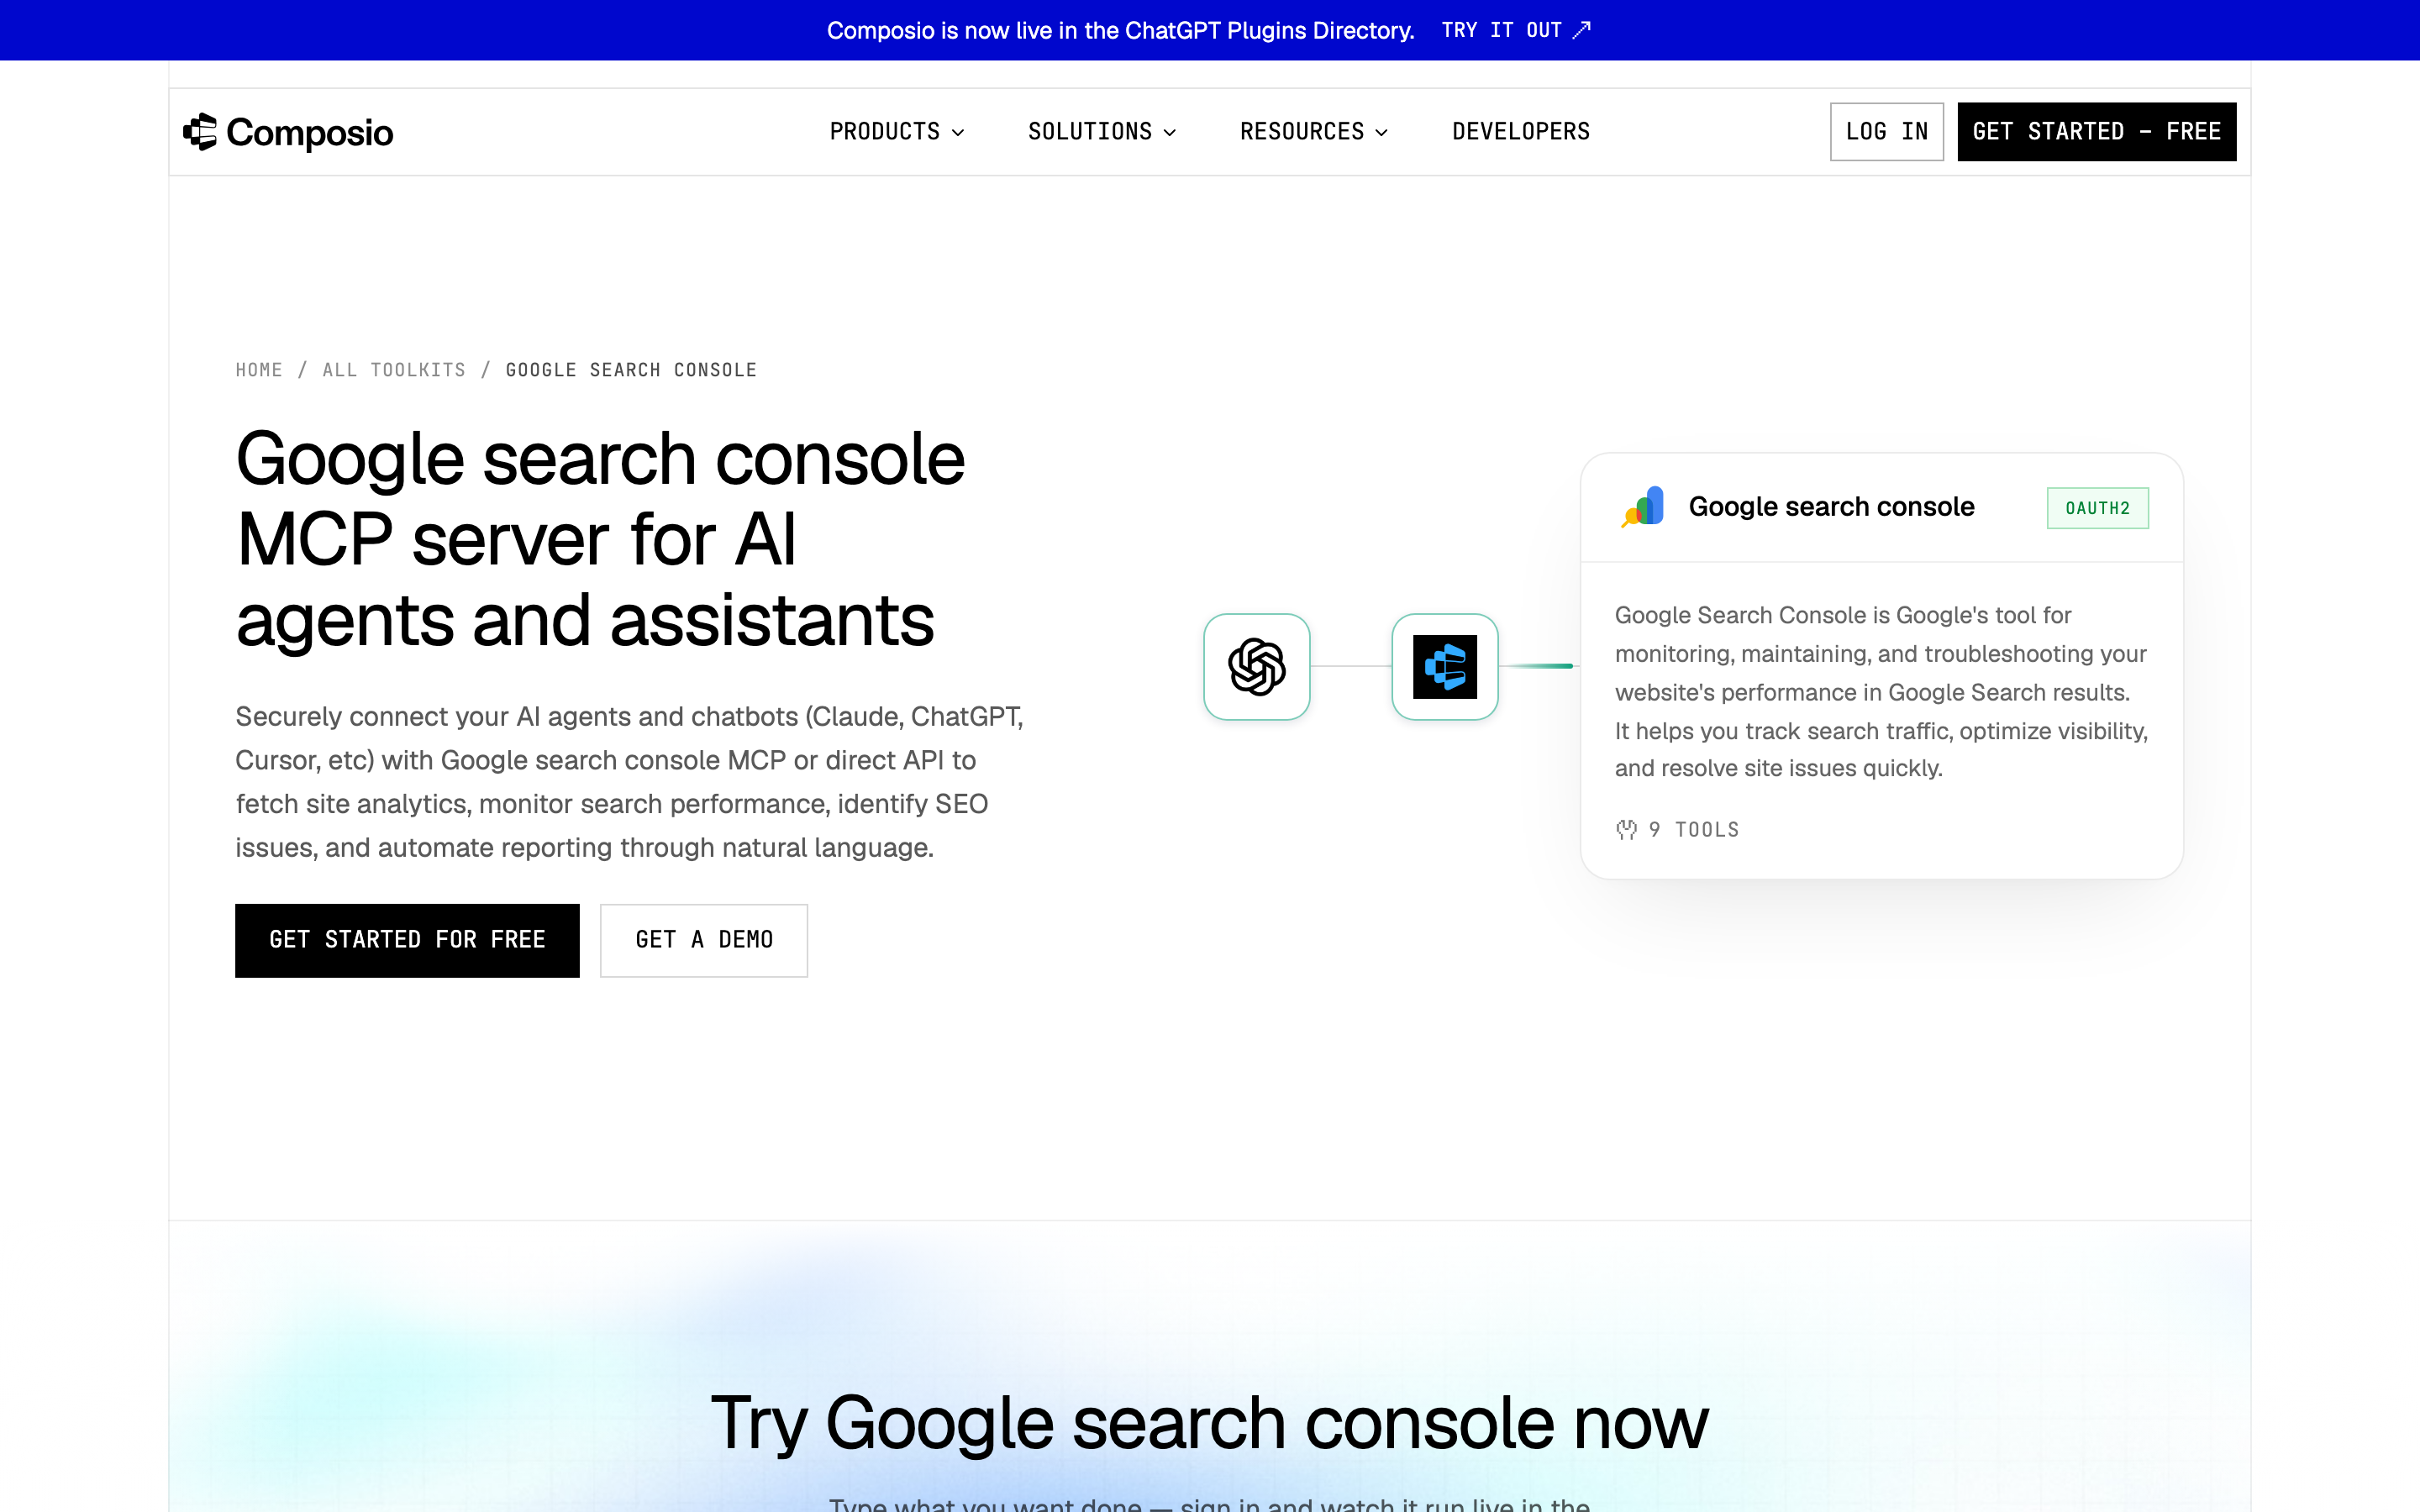Click the 9 Tools label
The image size is (2420, 1512).
coord(1694,830)
